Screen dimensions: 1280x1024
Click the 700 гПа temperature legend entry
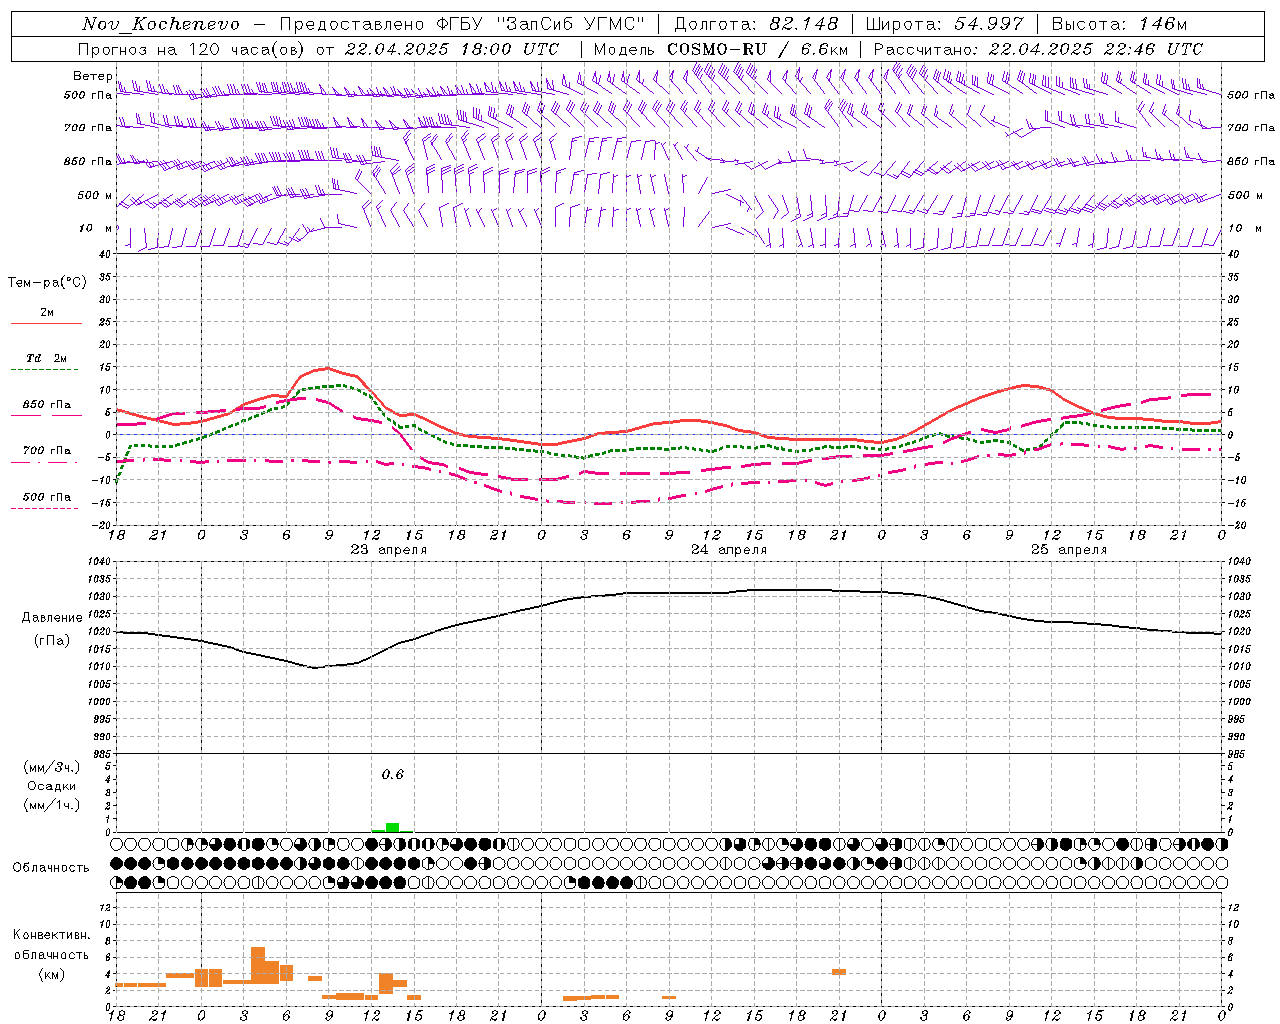tap(47, 450)
